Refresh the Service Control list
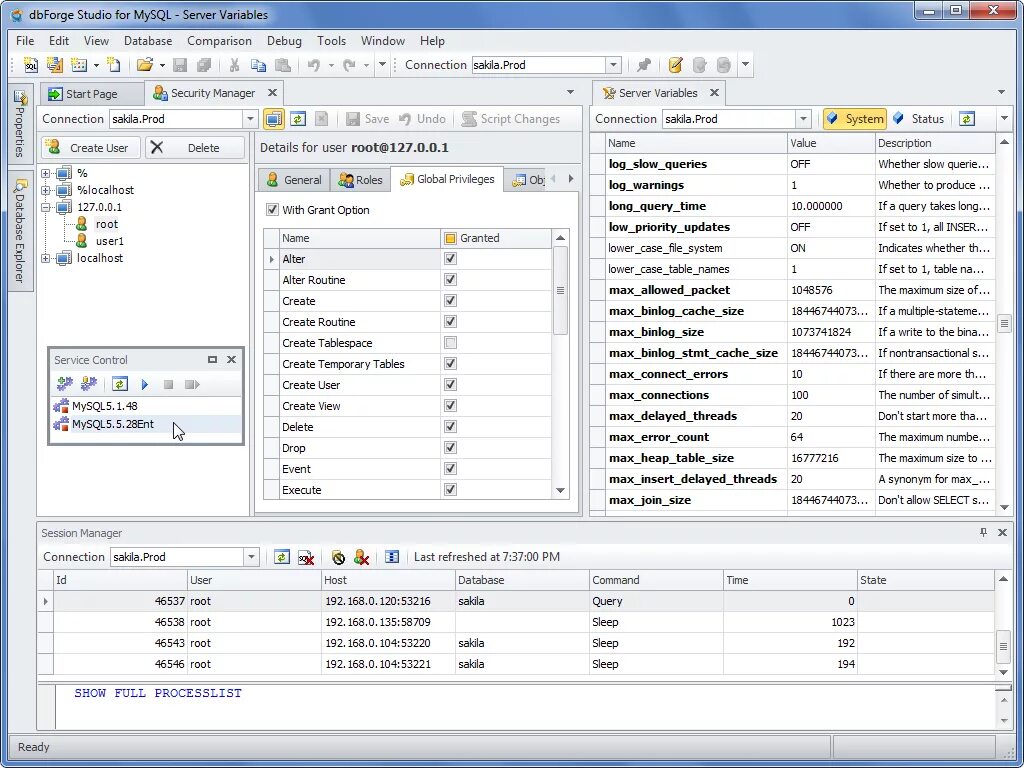The image size is (1024, 768). [x=119, y=384]
